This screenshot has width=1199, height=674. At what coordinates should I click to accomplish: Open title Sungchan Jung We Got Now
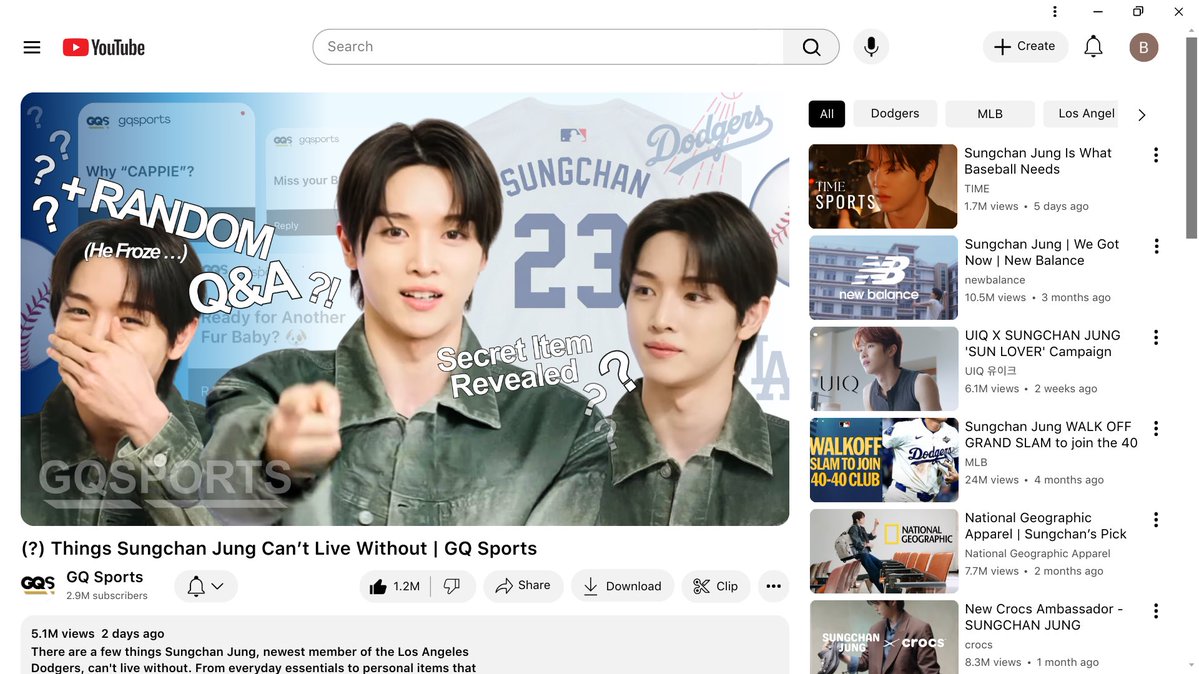click(1041, 252)
